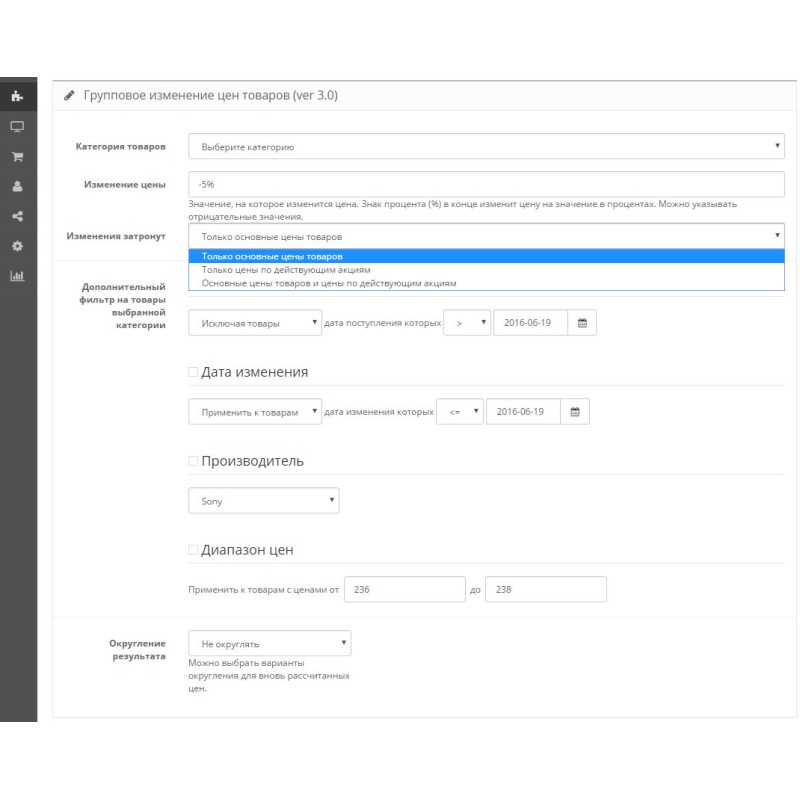Click the price-from field containing 236
The image size is (800, 800).
coord(405,590)
